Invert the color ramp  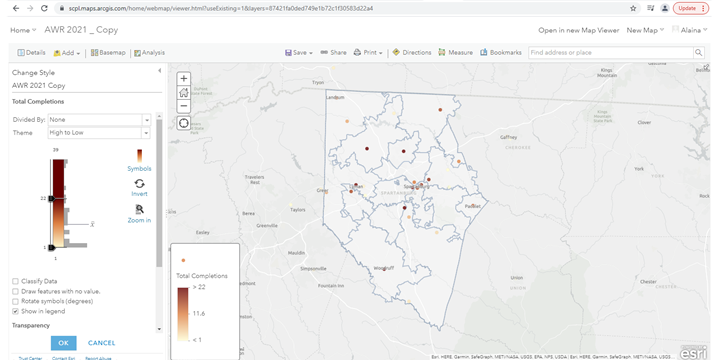pyautogui.click(x=139, y=187)
